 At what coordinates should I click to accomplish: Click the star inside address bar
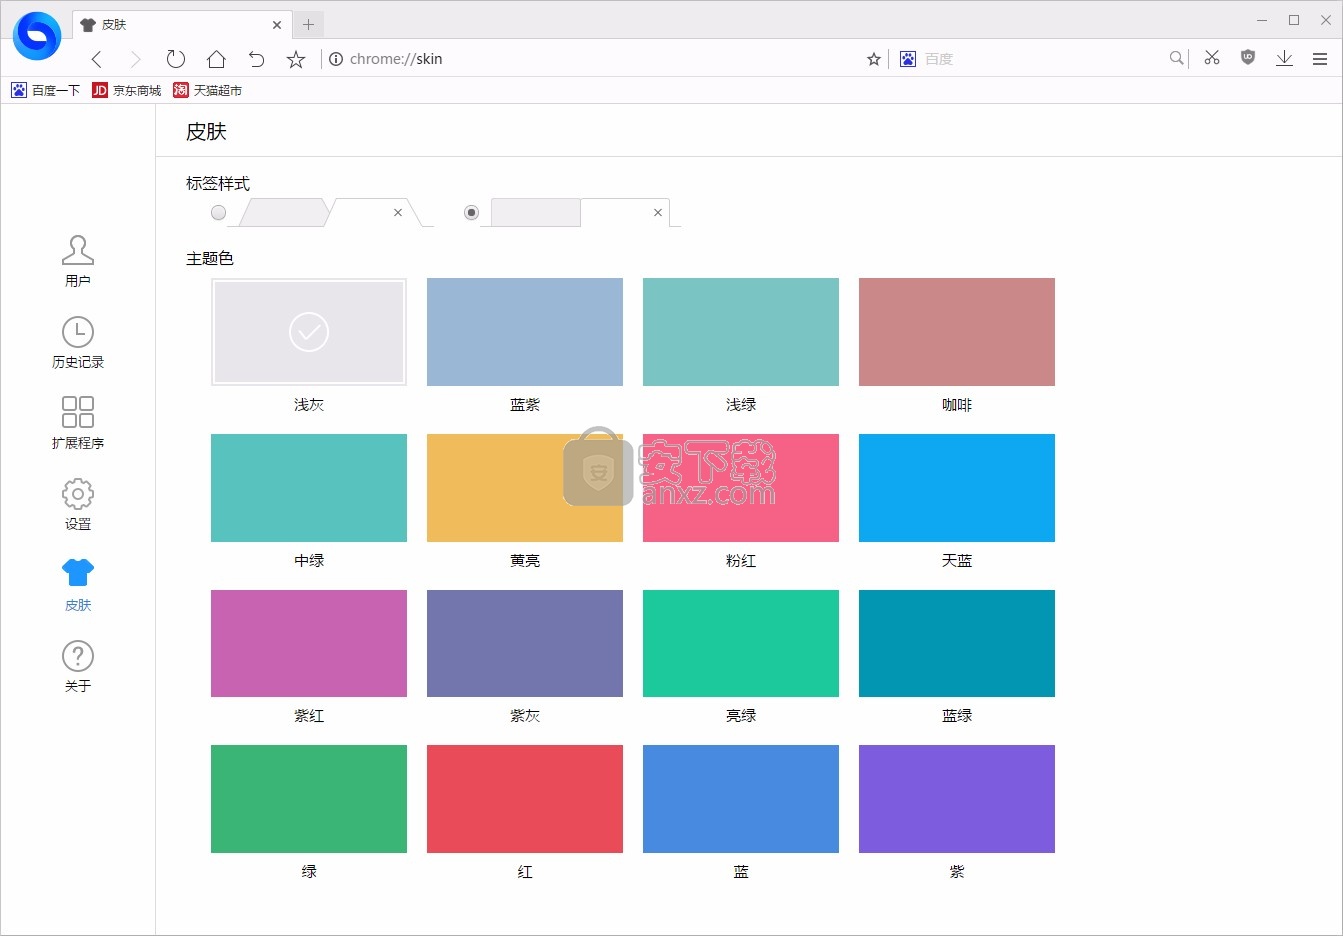[x=874, y=59]
